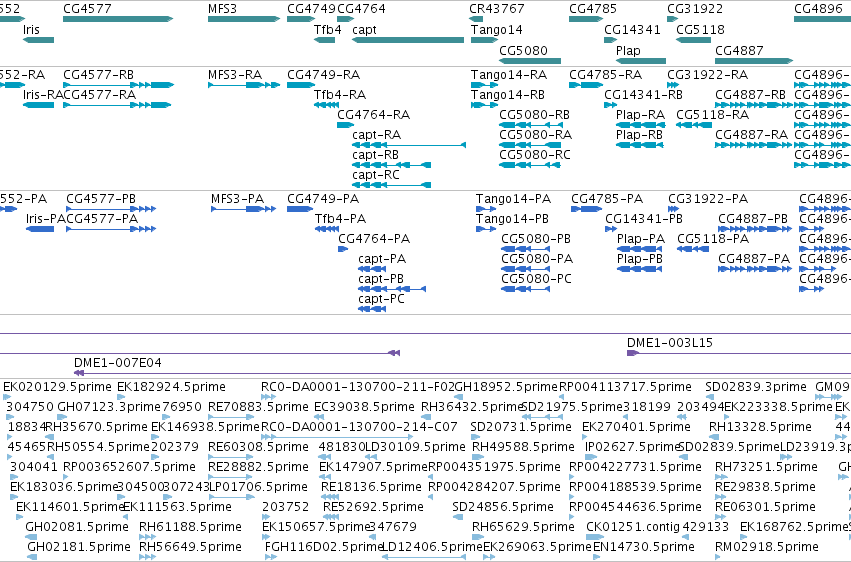Select the CG4577-RA transcript label
The image size is (851, 562).
click(x=99, y=94)
